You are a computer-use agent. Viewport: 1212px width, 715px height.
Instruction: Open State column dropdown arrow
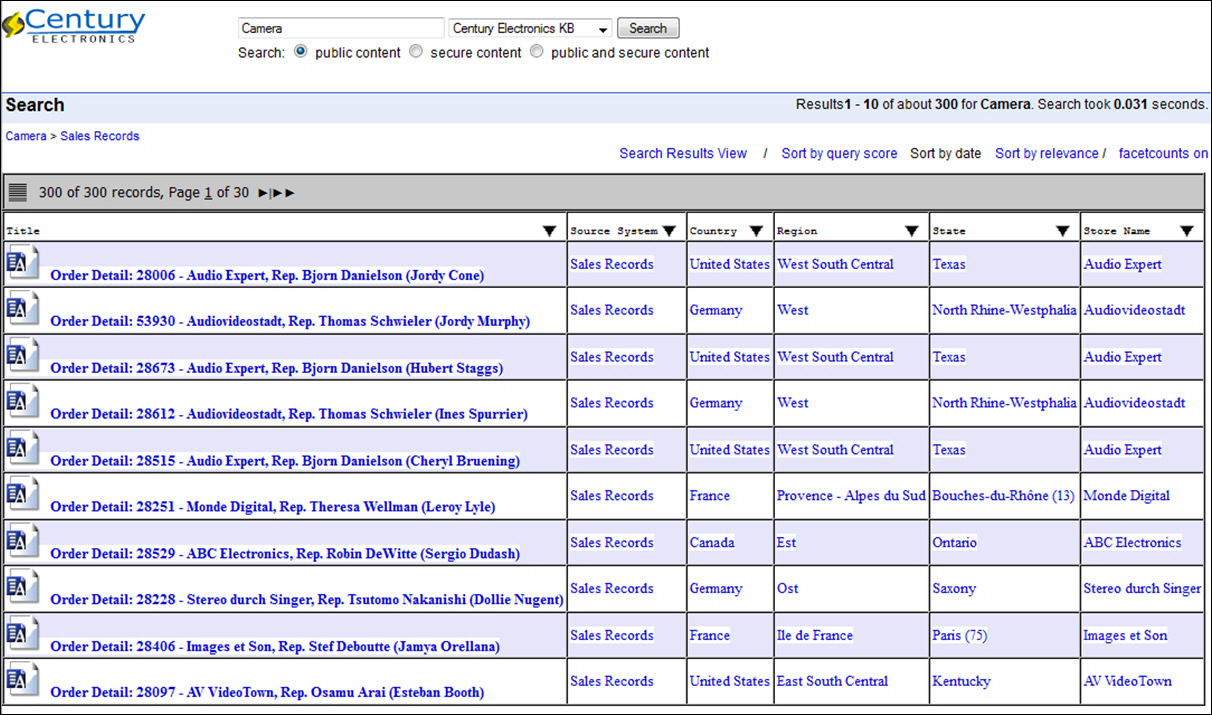point(1063,231)
